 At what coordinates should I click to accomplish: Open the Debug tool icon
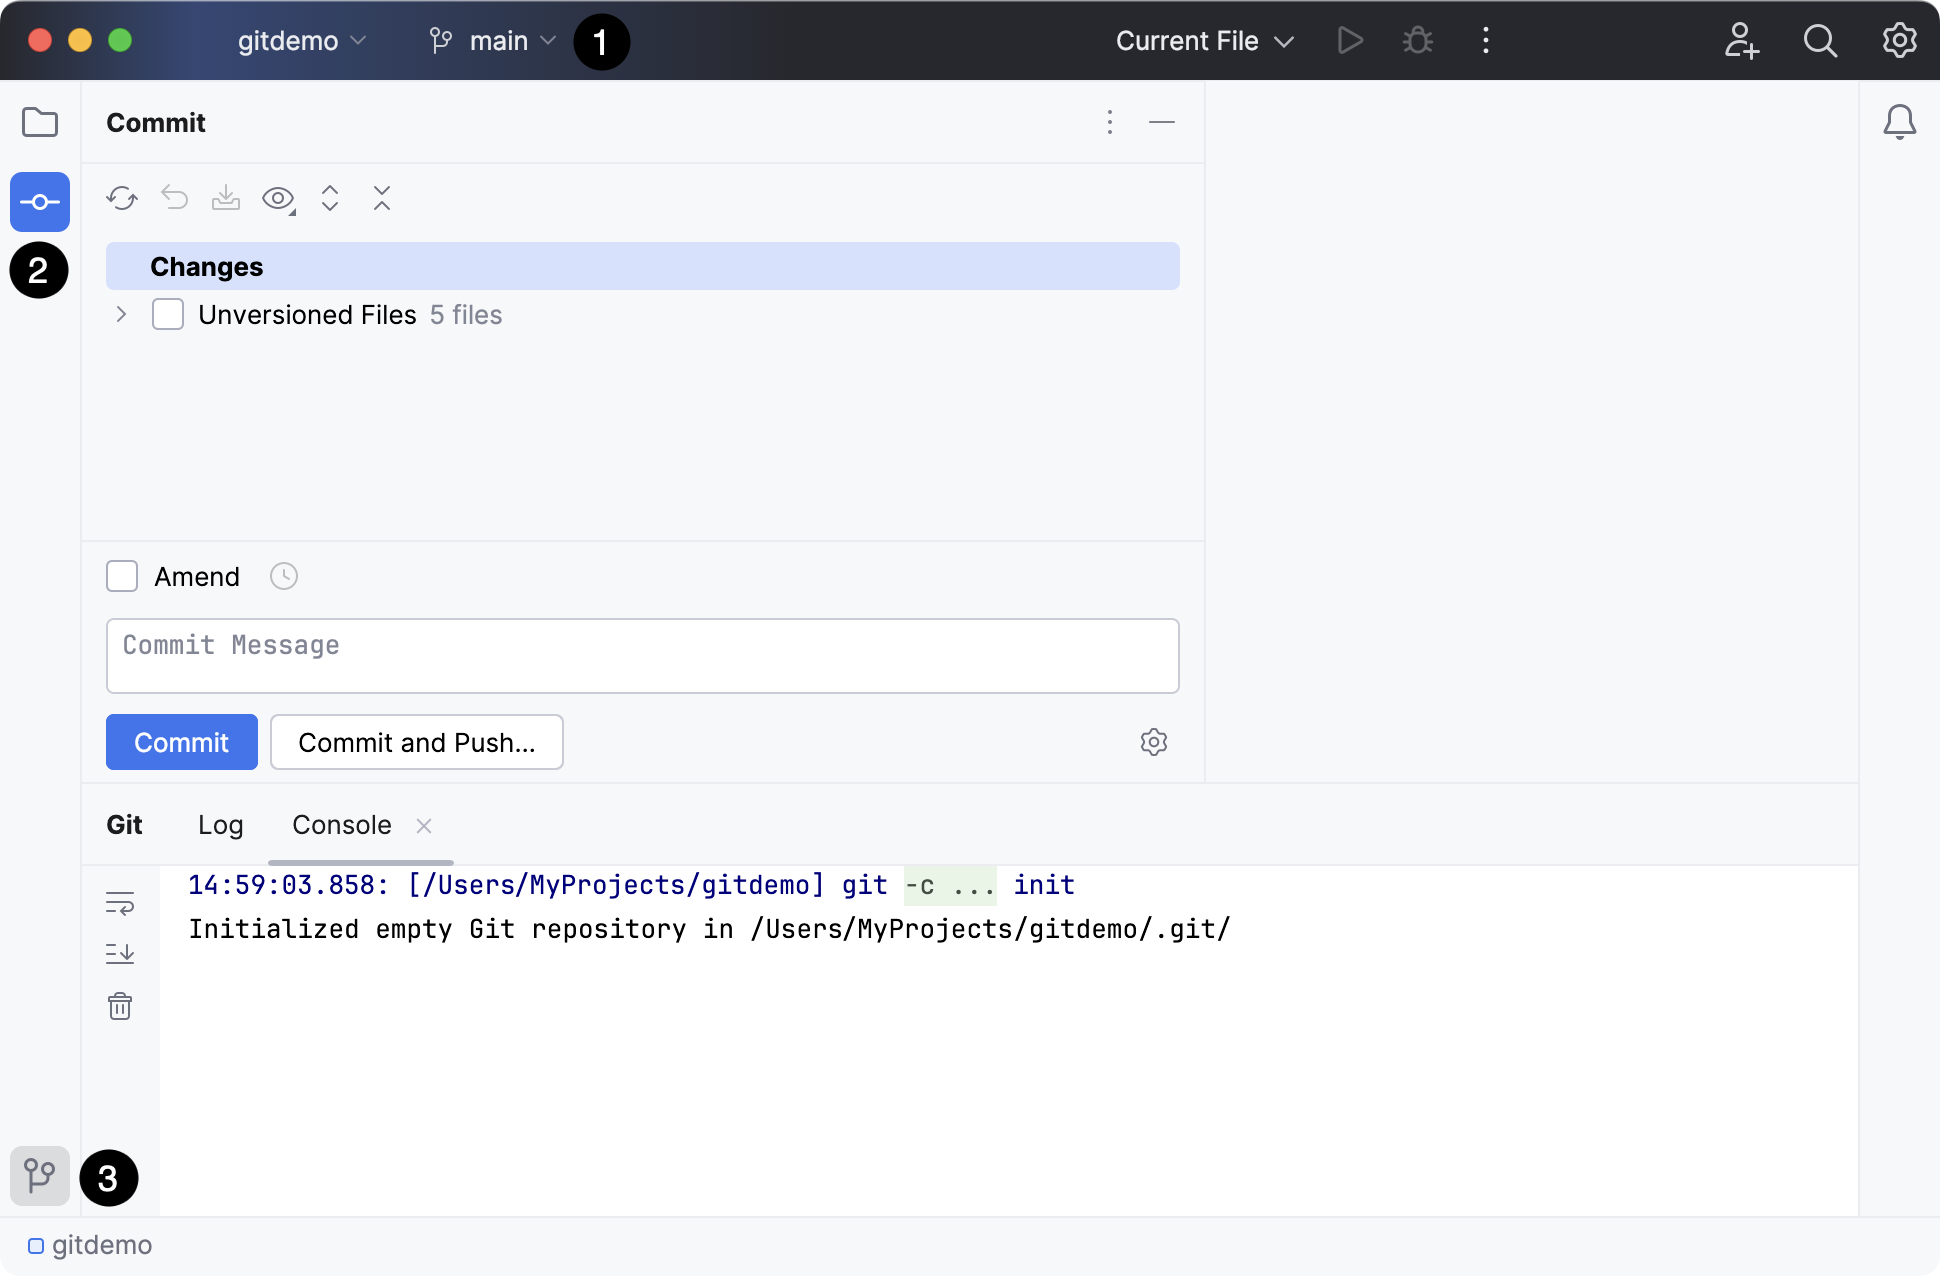click(1417, 41)
